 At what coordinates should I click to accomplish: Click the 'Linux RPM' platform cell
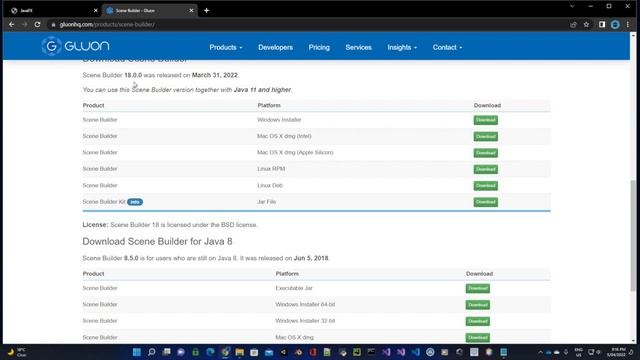point(271,169)
